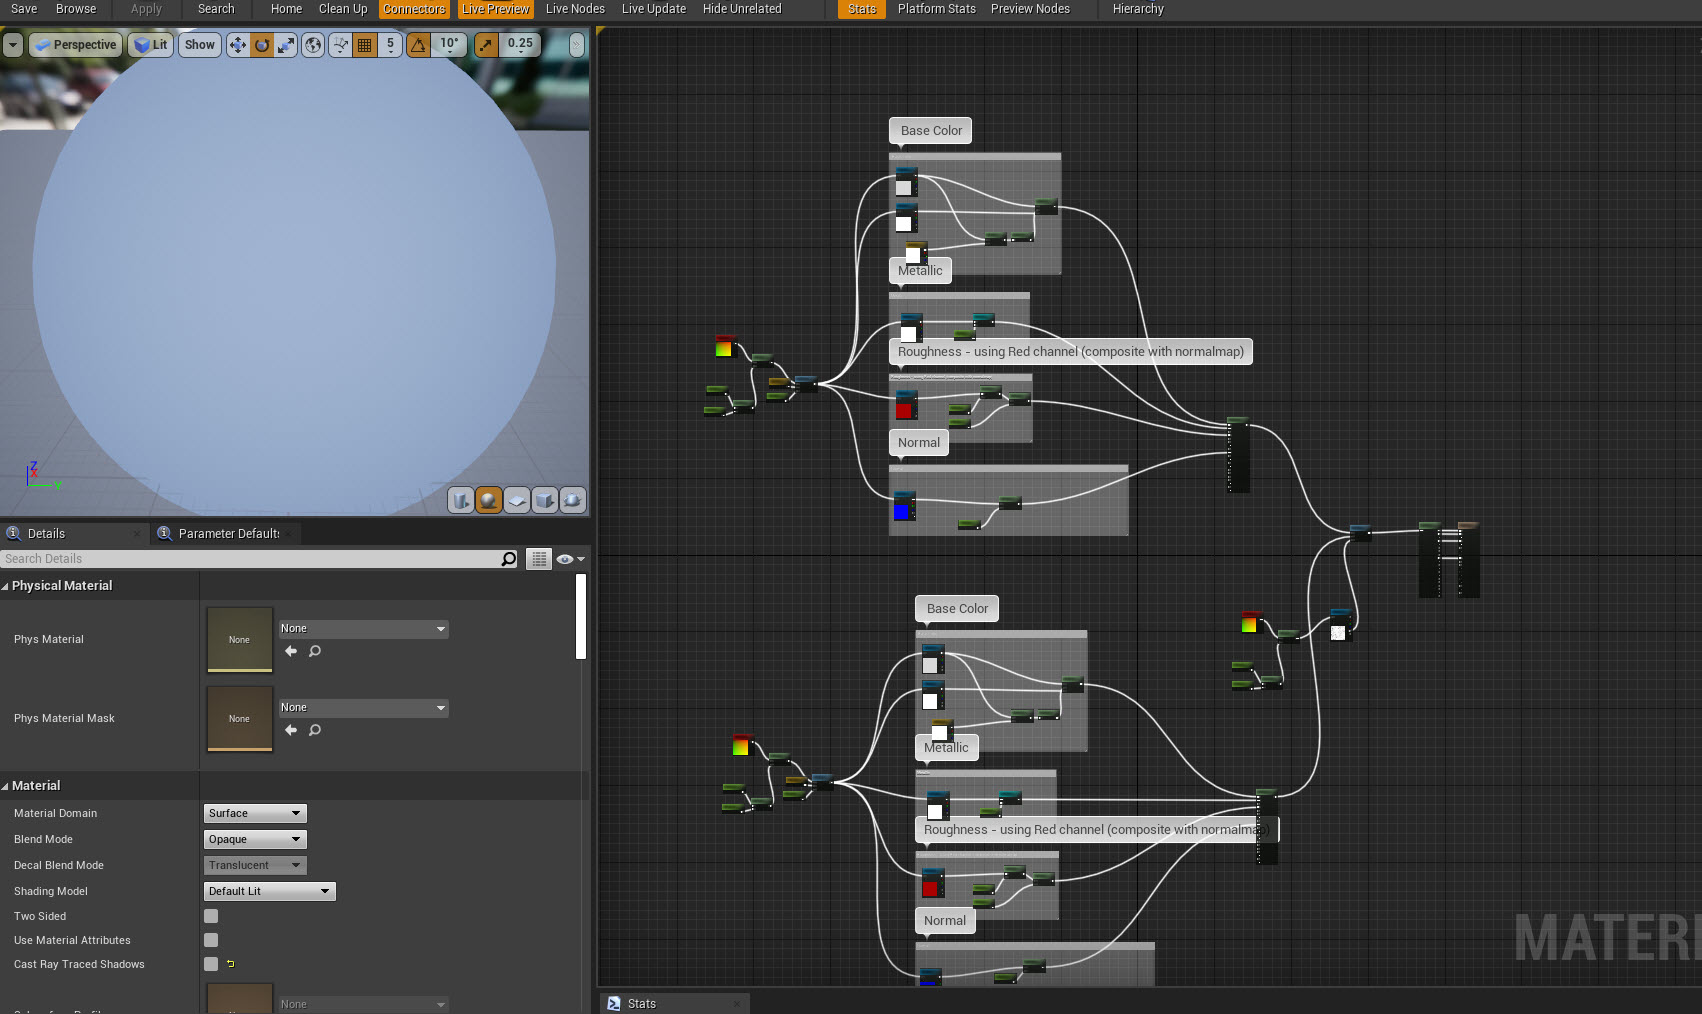Set preview mesh to cylinder

[460, 500]
